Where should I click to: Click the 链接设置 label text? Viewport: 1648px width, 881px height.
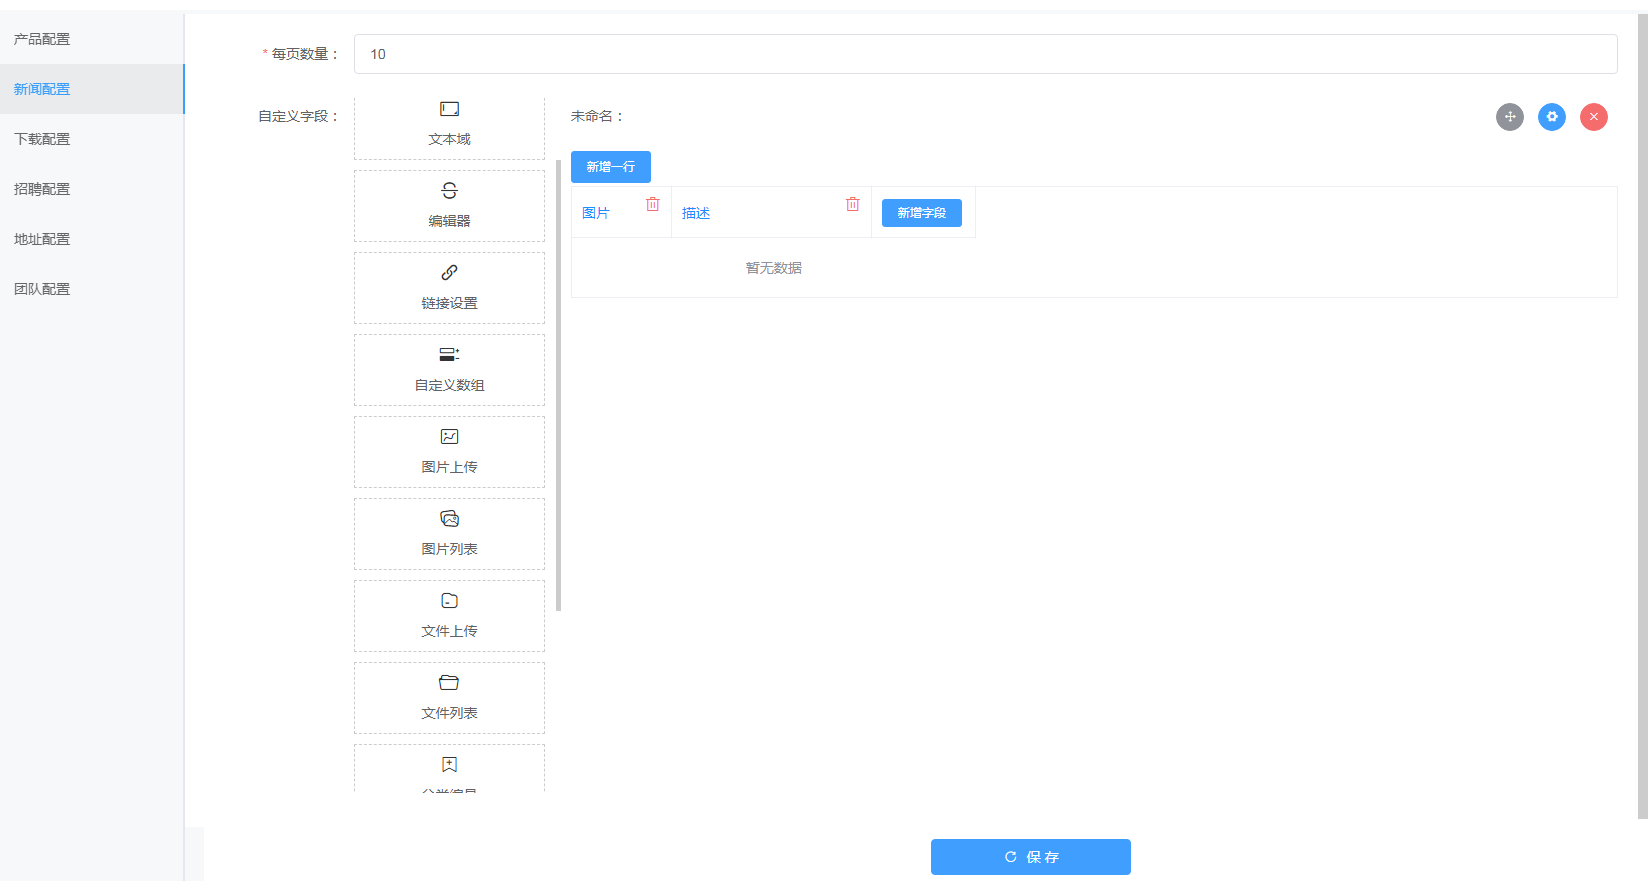click(449, 303)
